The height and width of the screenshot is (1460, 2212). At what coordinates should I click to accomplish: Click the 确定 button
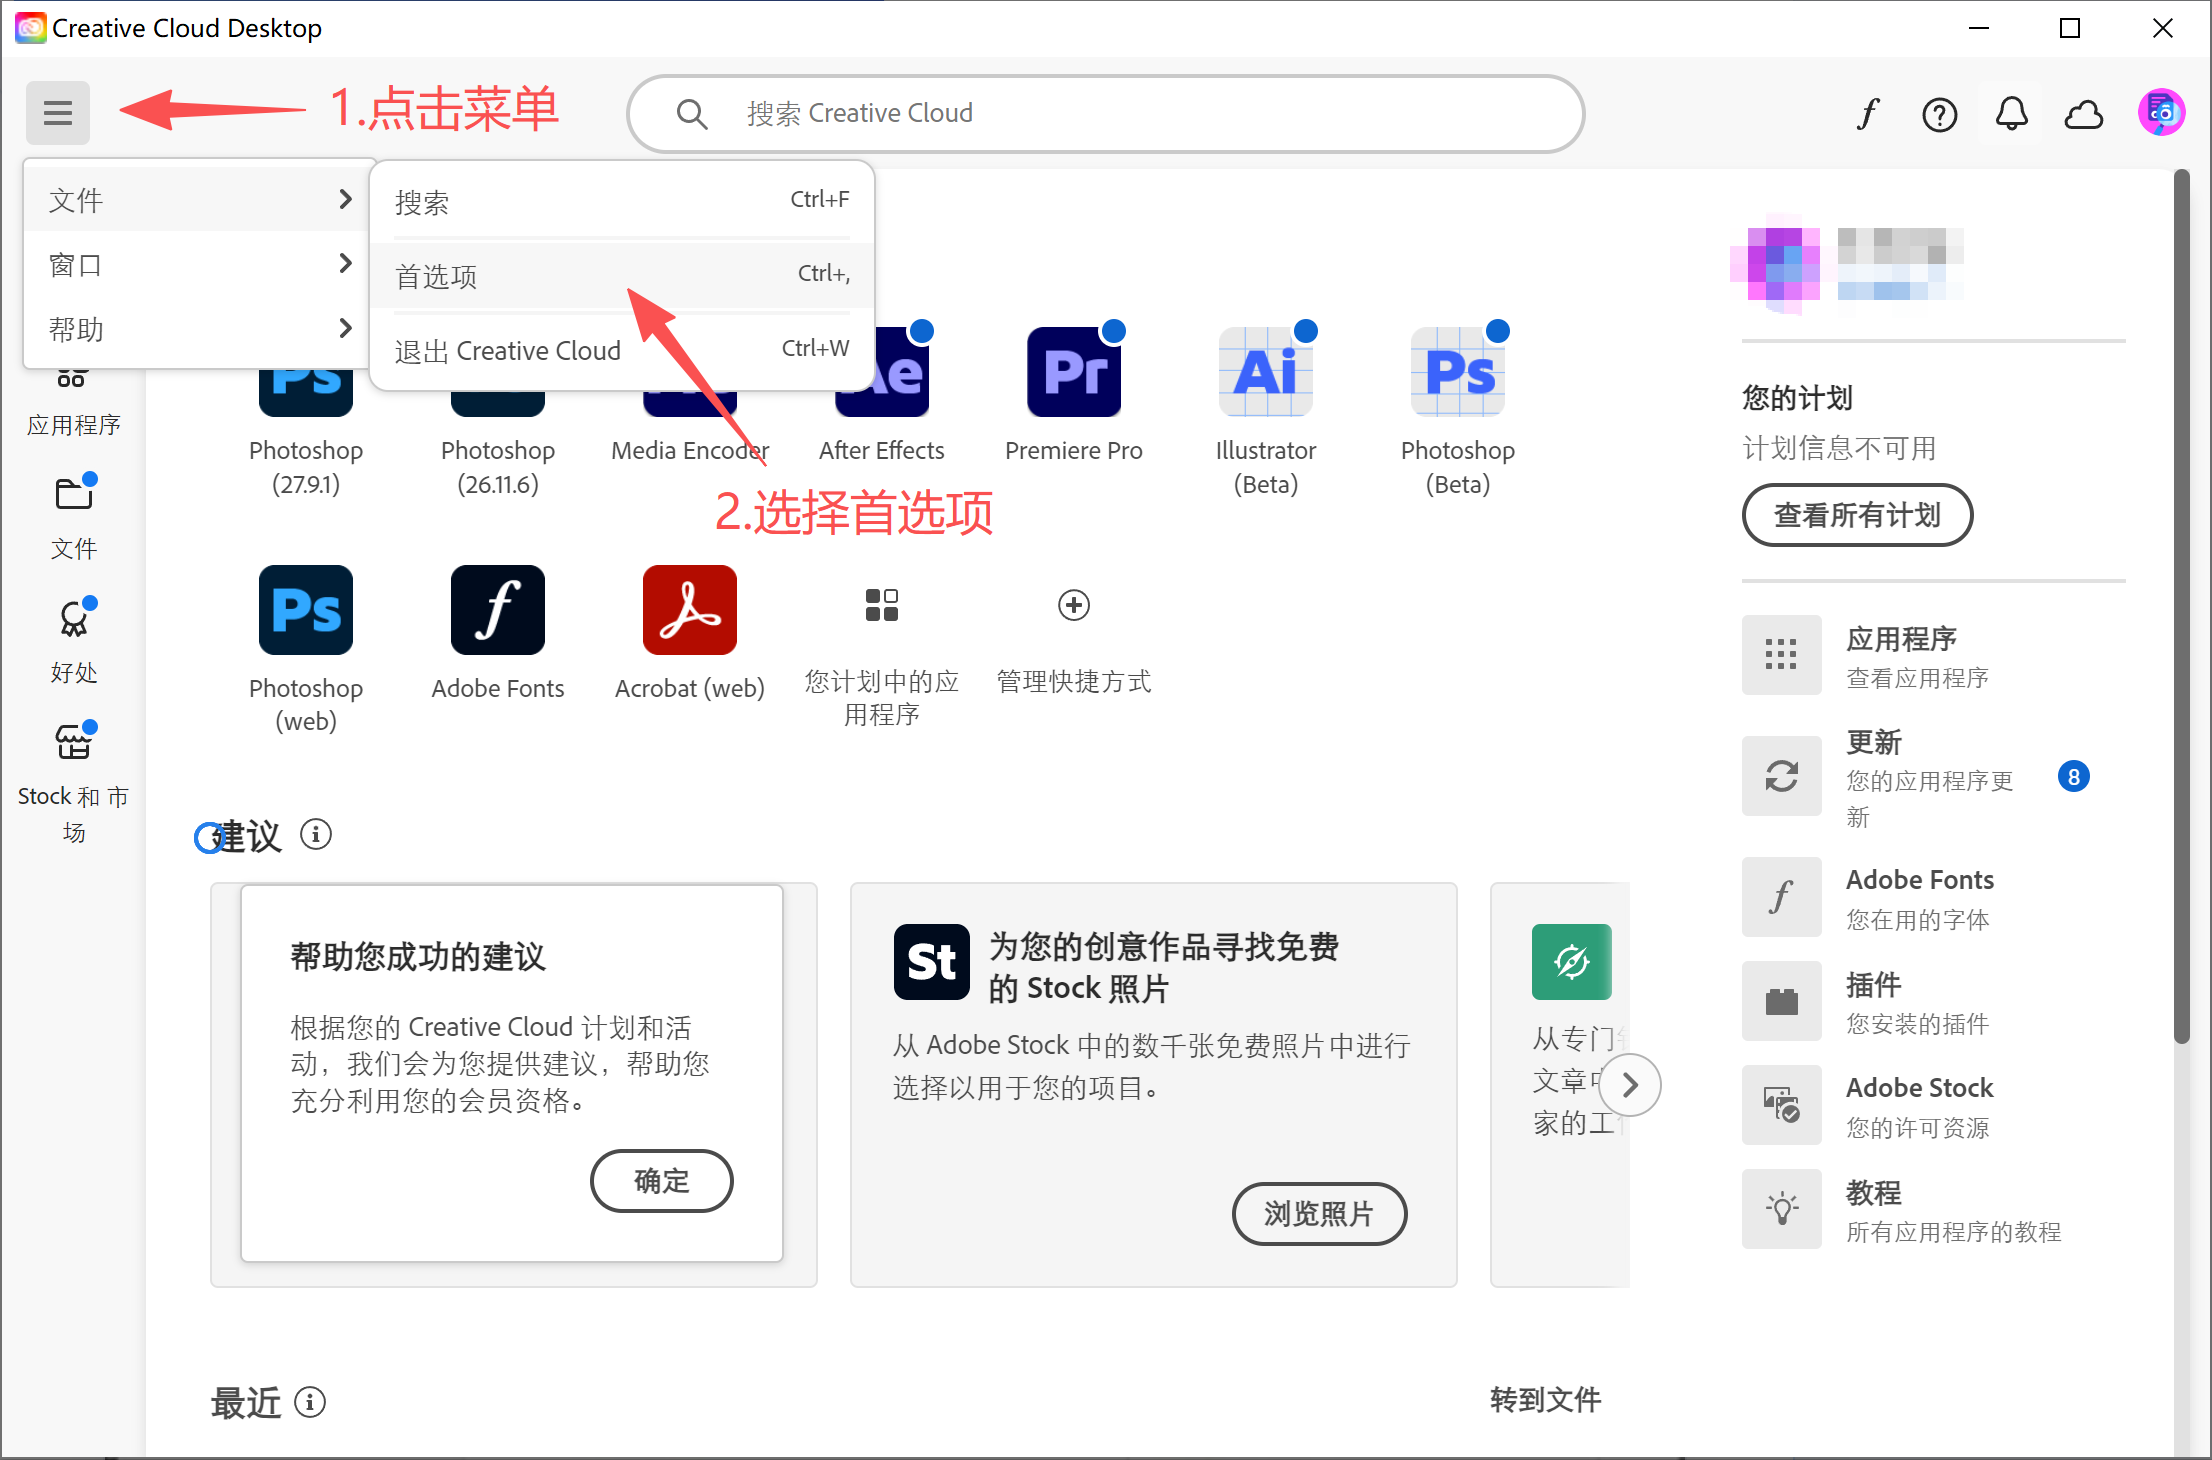point(661,1181)
